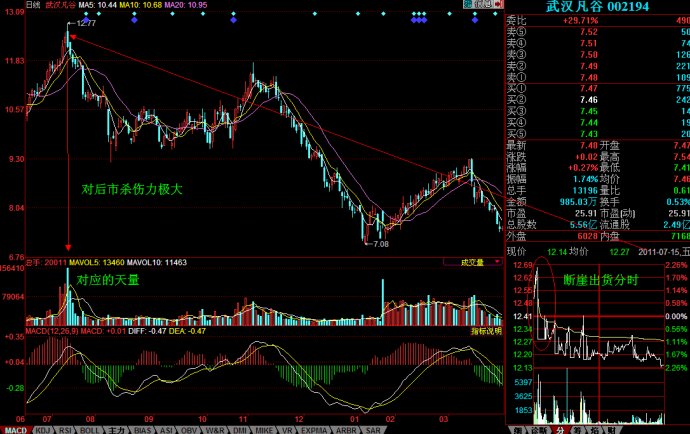This screenshot has height=434, width=690.
Task: Click the 对应的天量 annotation text
Action: click(x=108, y=280)
